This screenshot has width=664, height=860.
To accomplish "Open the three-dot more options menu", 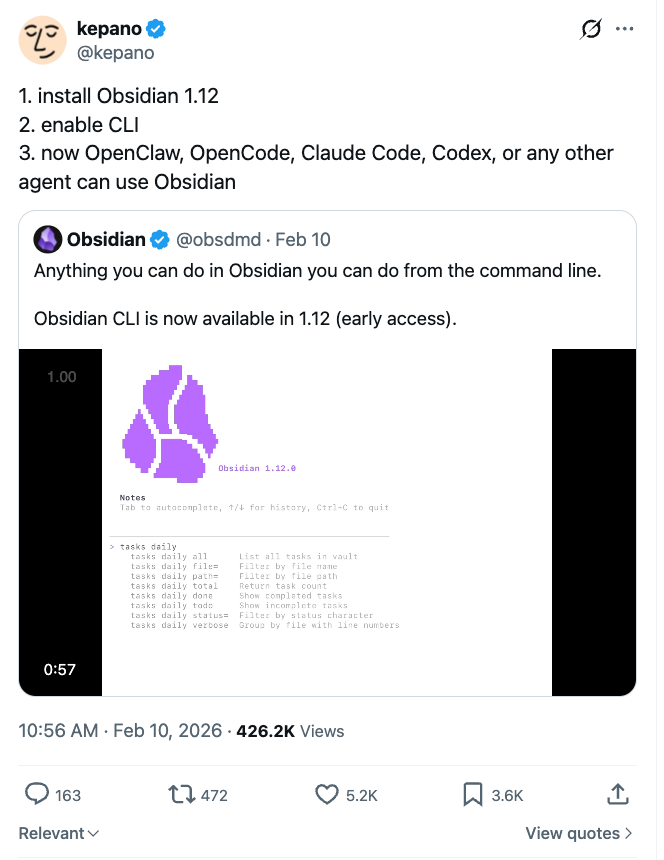I will pos(625,28).
